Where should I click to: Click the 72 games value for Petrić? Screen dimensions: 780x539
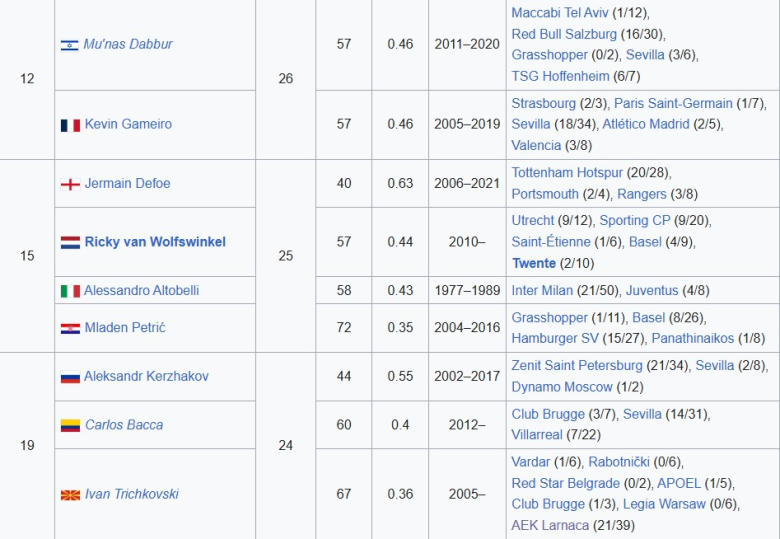pyautogui.click(x=344, y=328)
